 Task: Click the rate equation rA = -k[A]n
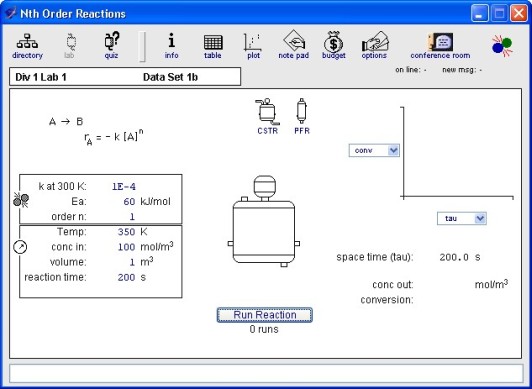click(114, 137)
